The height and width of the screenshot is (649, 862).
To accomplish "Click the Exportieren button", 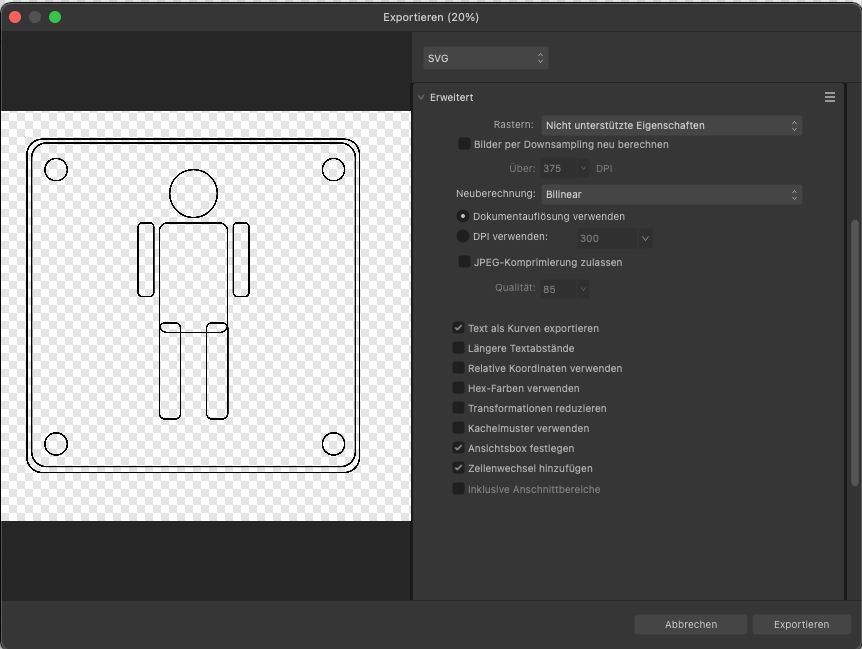I will coord(801,624).
